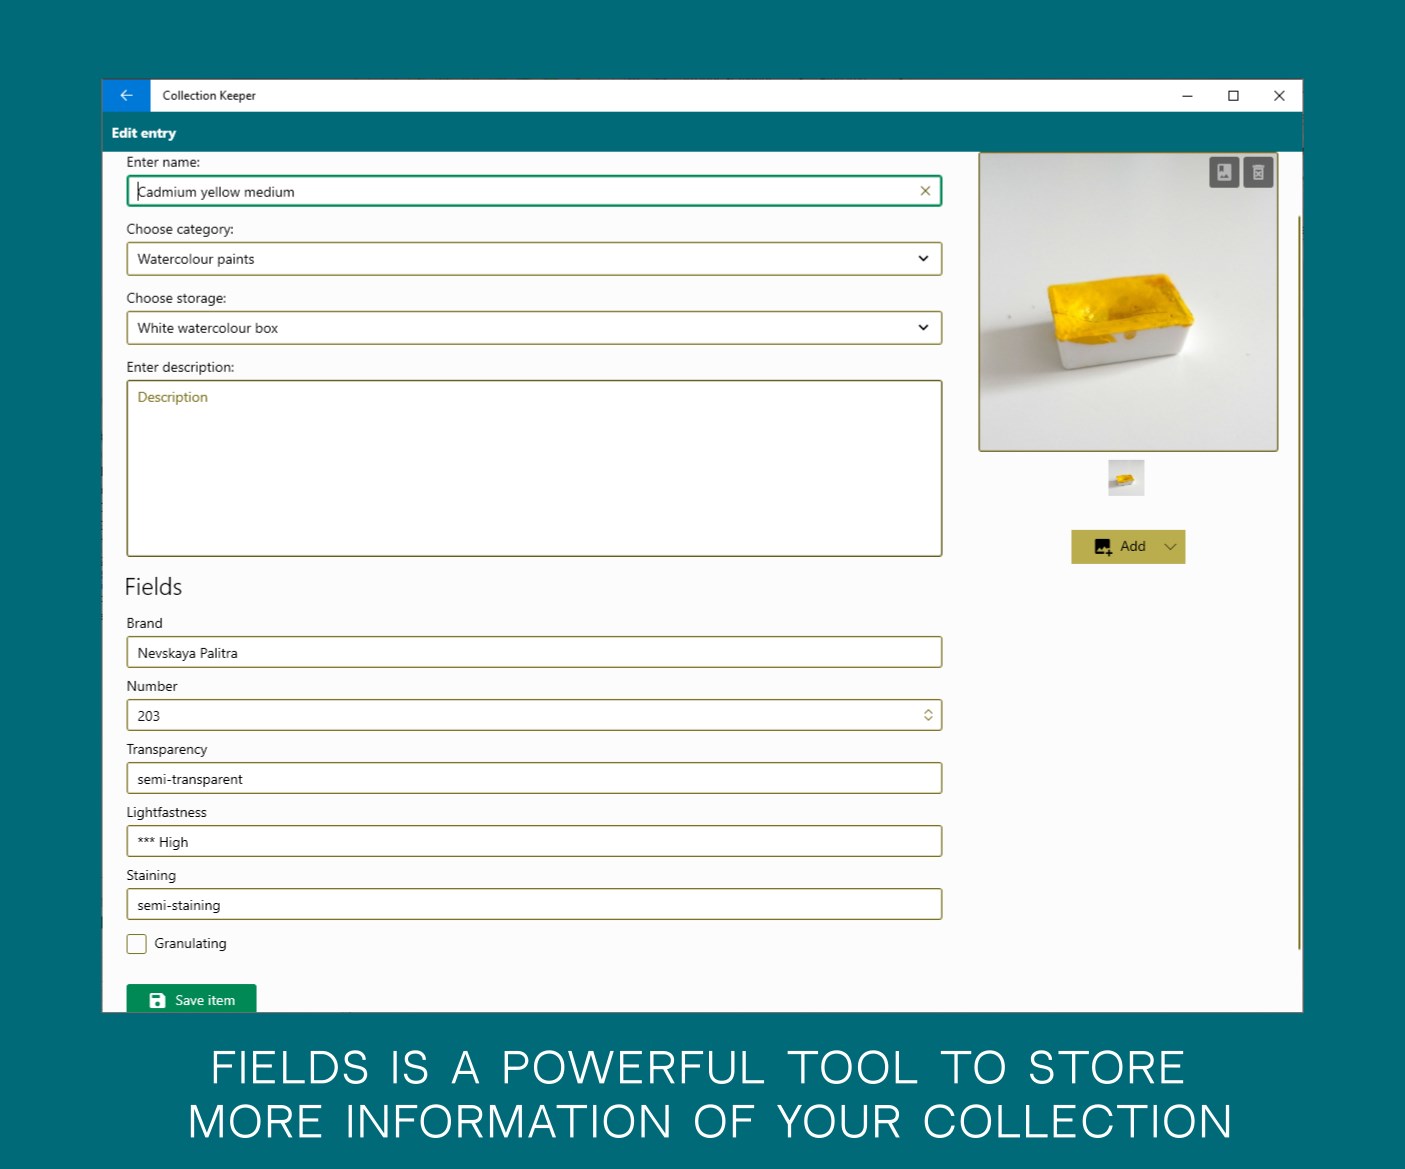Click the save disk icon on Save item
1405x1169 pixels.
point(157,1000)
